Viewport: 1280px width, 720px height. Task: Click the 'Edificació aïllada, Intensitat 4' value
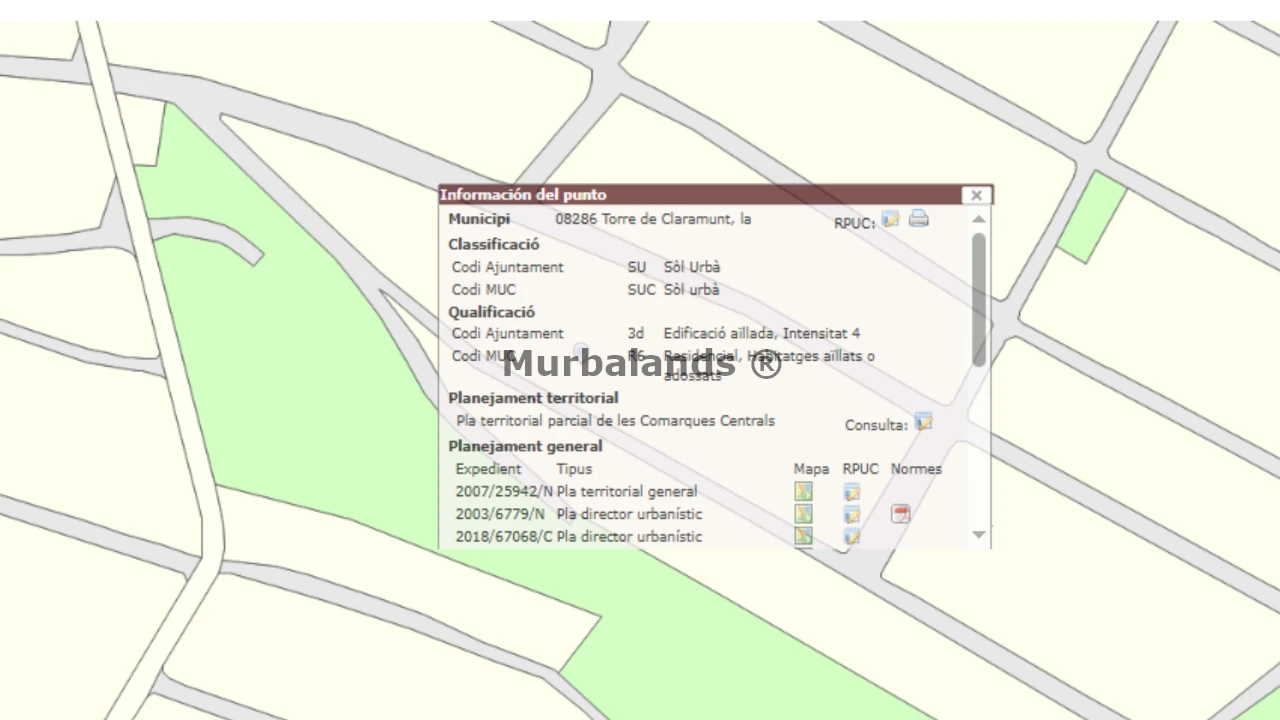[x=762, y=333]
